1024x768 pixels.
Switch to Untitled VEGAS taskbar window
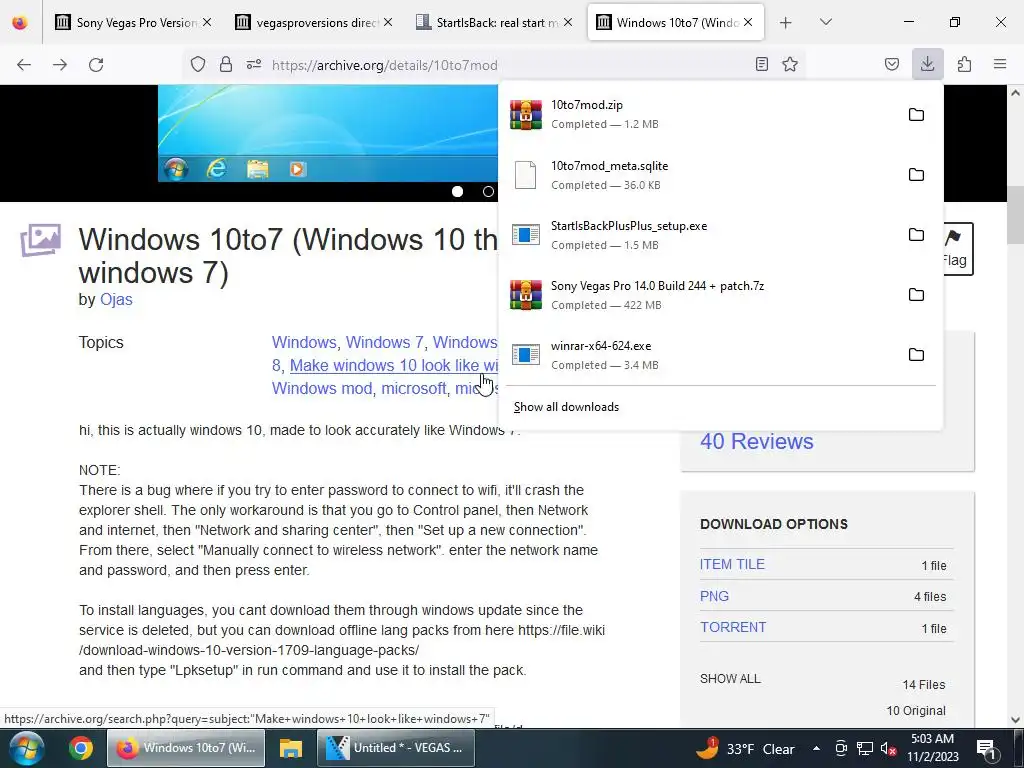(x=396, y=748)
